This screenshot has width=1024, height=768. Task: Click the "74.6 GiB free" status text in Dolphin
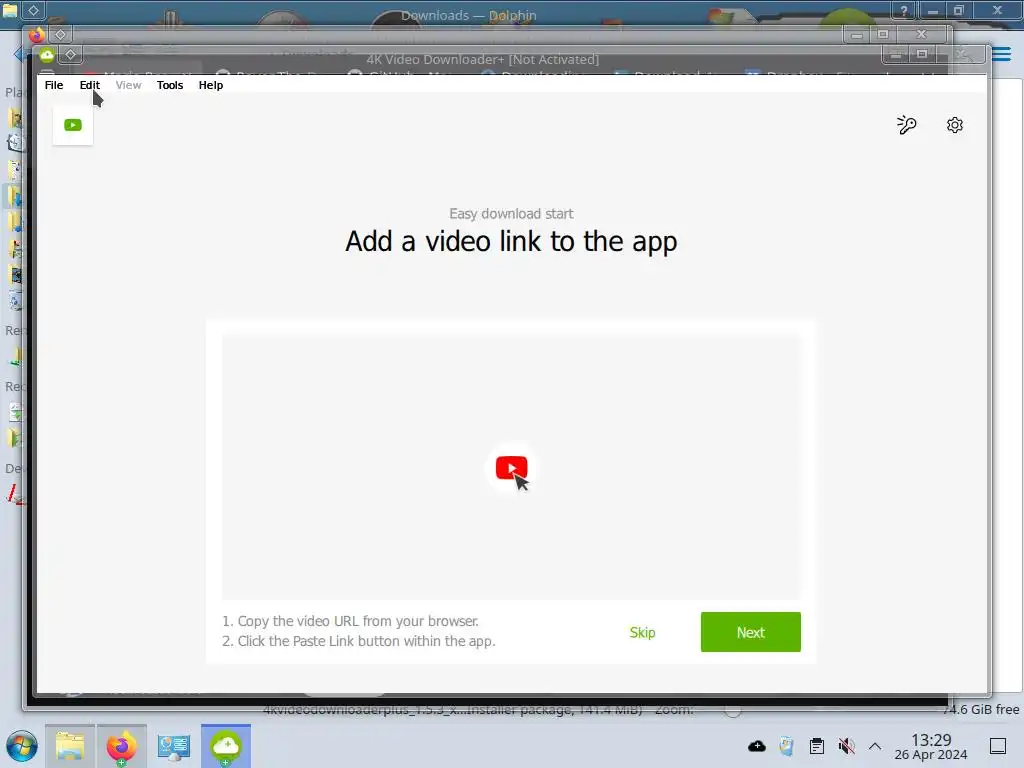pos(981,709)
